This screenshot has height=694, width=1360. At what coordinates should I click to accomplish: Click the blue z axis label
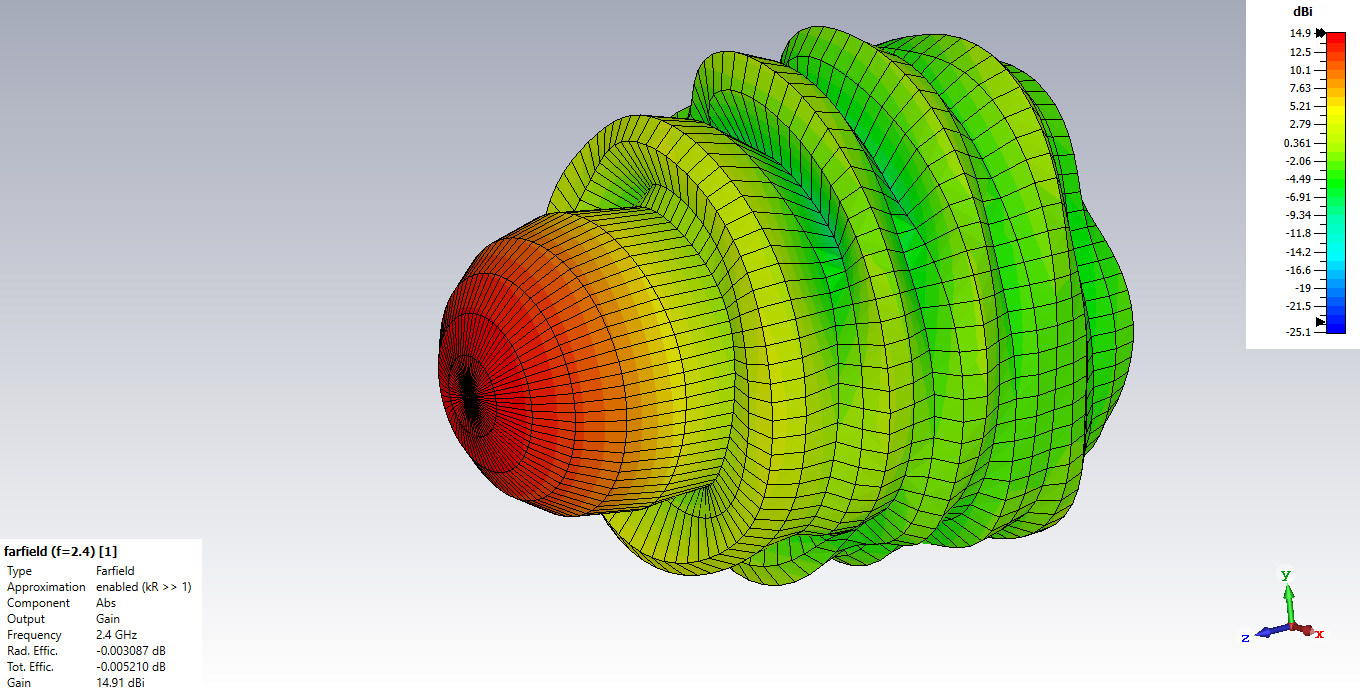(x=1245, y=638)
